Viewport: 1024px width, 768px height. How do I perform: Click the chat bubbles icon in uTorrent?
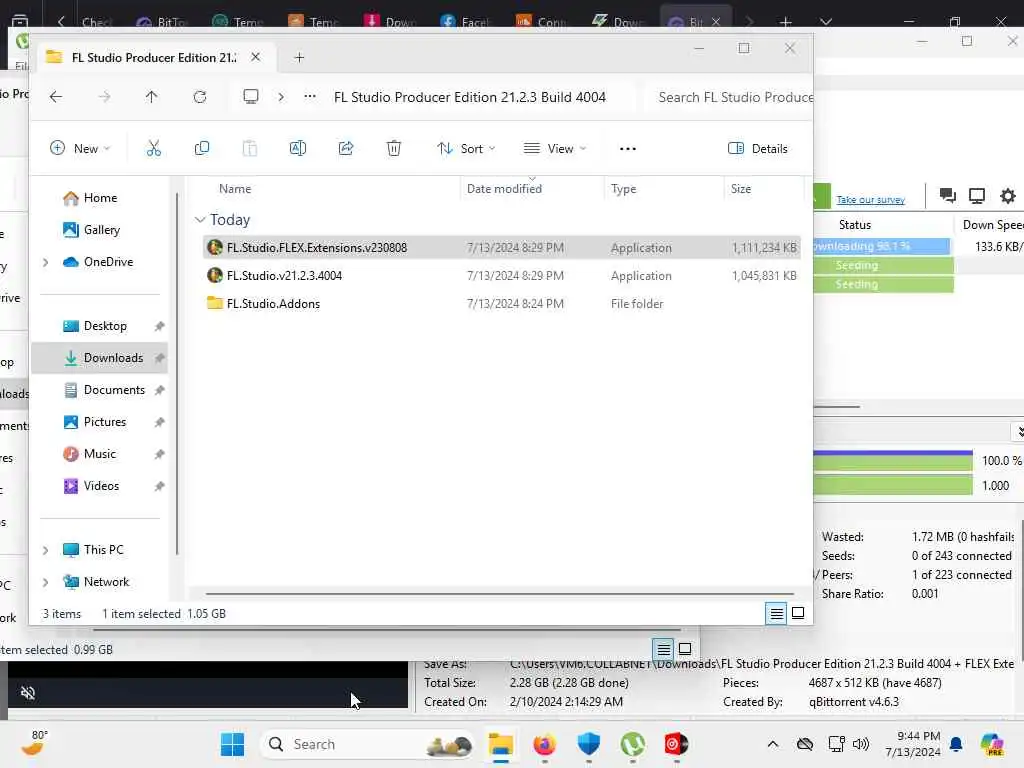click(x=948, y=195)
